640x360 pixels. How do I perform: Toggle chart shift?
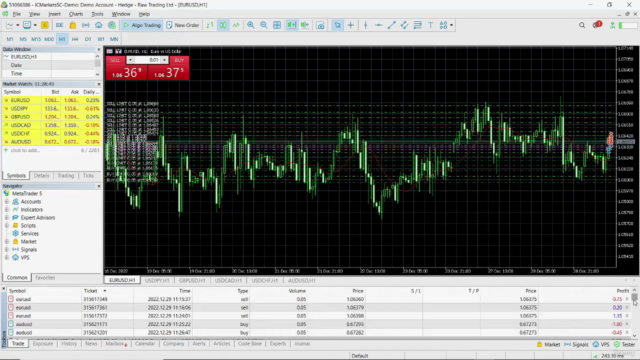click(305, 25)
